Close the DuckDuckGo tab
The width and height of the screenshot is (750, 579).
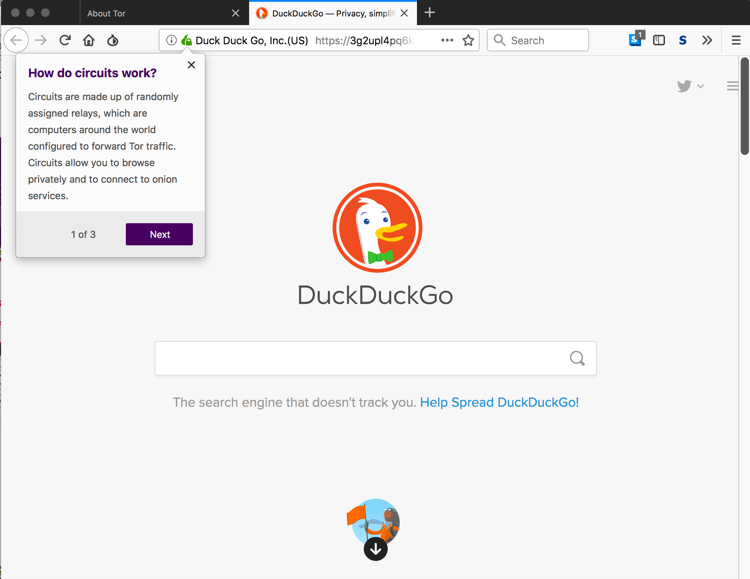(404, 13)
